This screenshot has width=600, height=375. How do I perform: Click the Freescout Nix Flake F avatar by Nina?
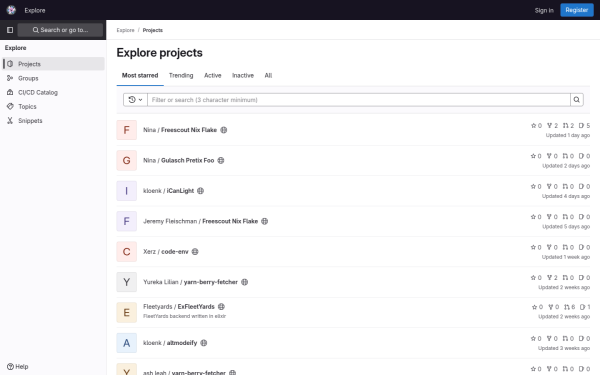point(127,130)
